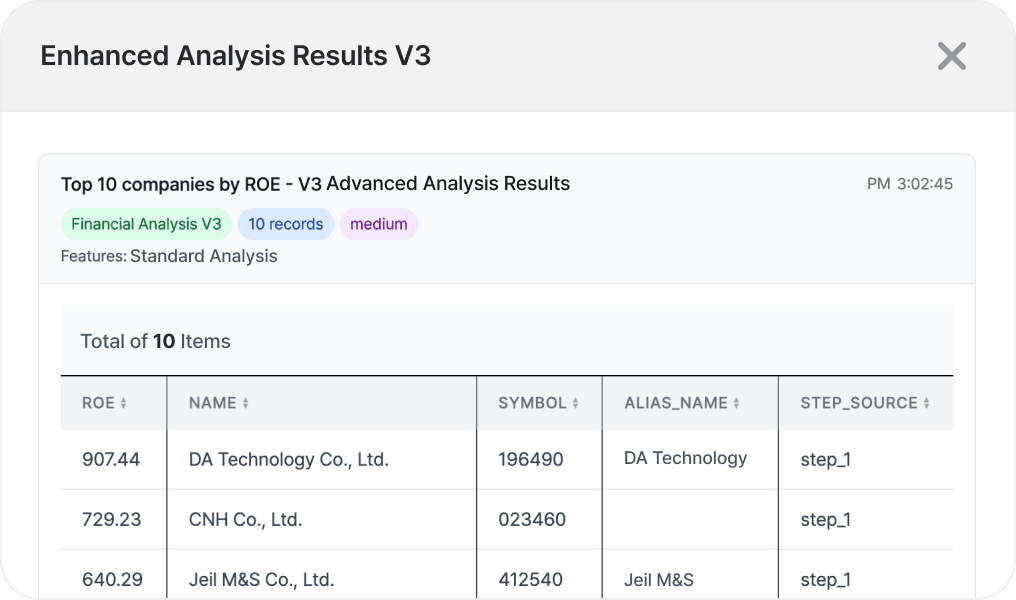Click the 10 records badge
The height and width of the screenshot is (600, 1016).
coord(286,224)
